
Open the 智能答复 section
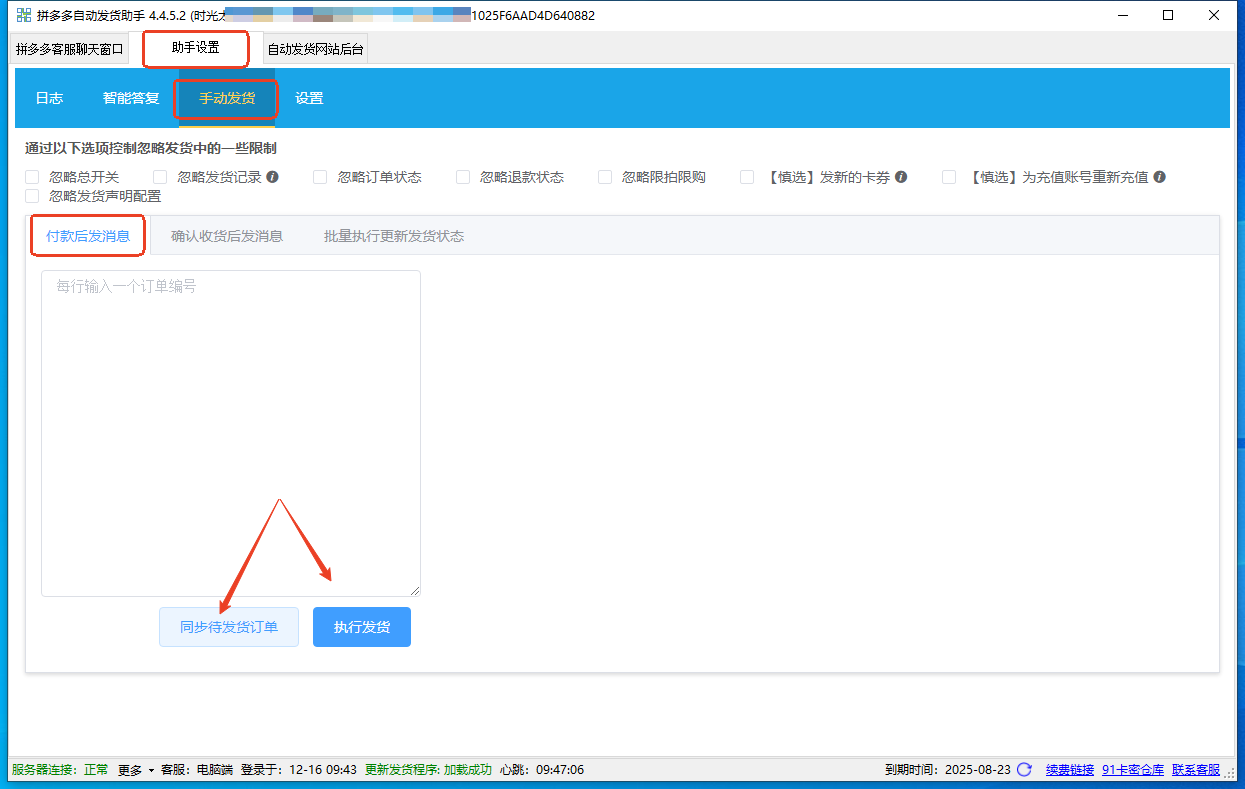pyautogui.click(x=131, y=98)
